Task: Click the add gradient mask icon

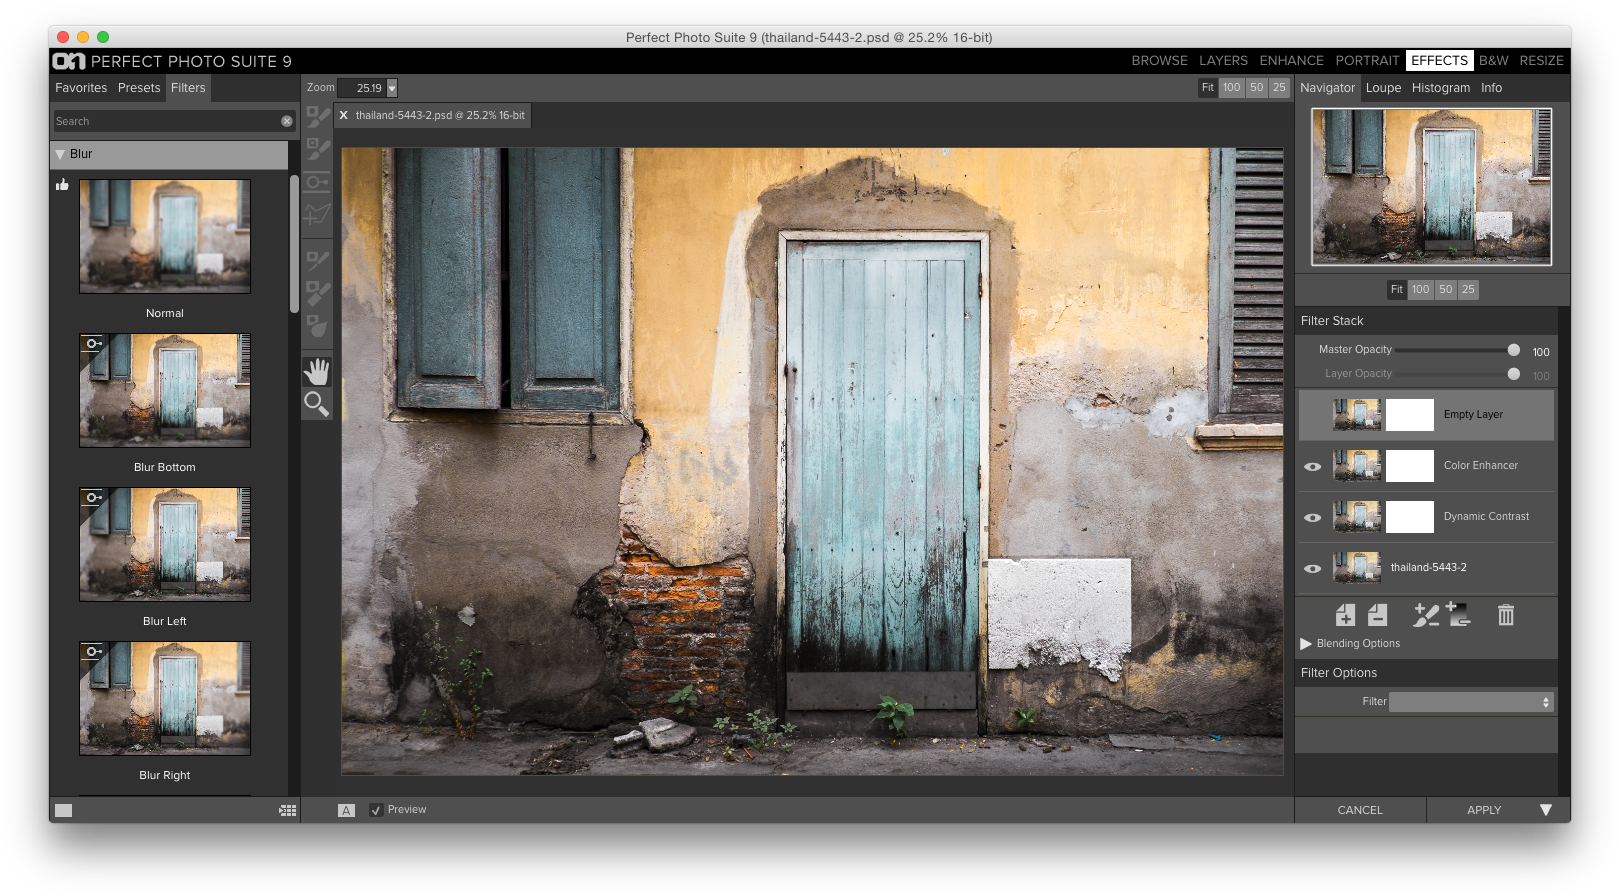Action: [1459, 615]
